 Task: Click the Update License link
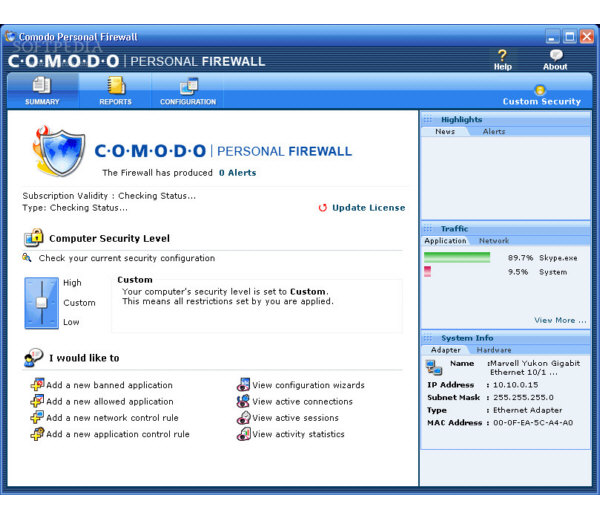click(x=368, y=207)
